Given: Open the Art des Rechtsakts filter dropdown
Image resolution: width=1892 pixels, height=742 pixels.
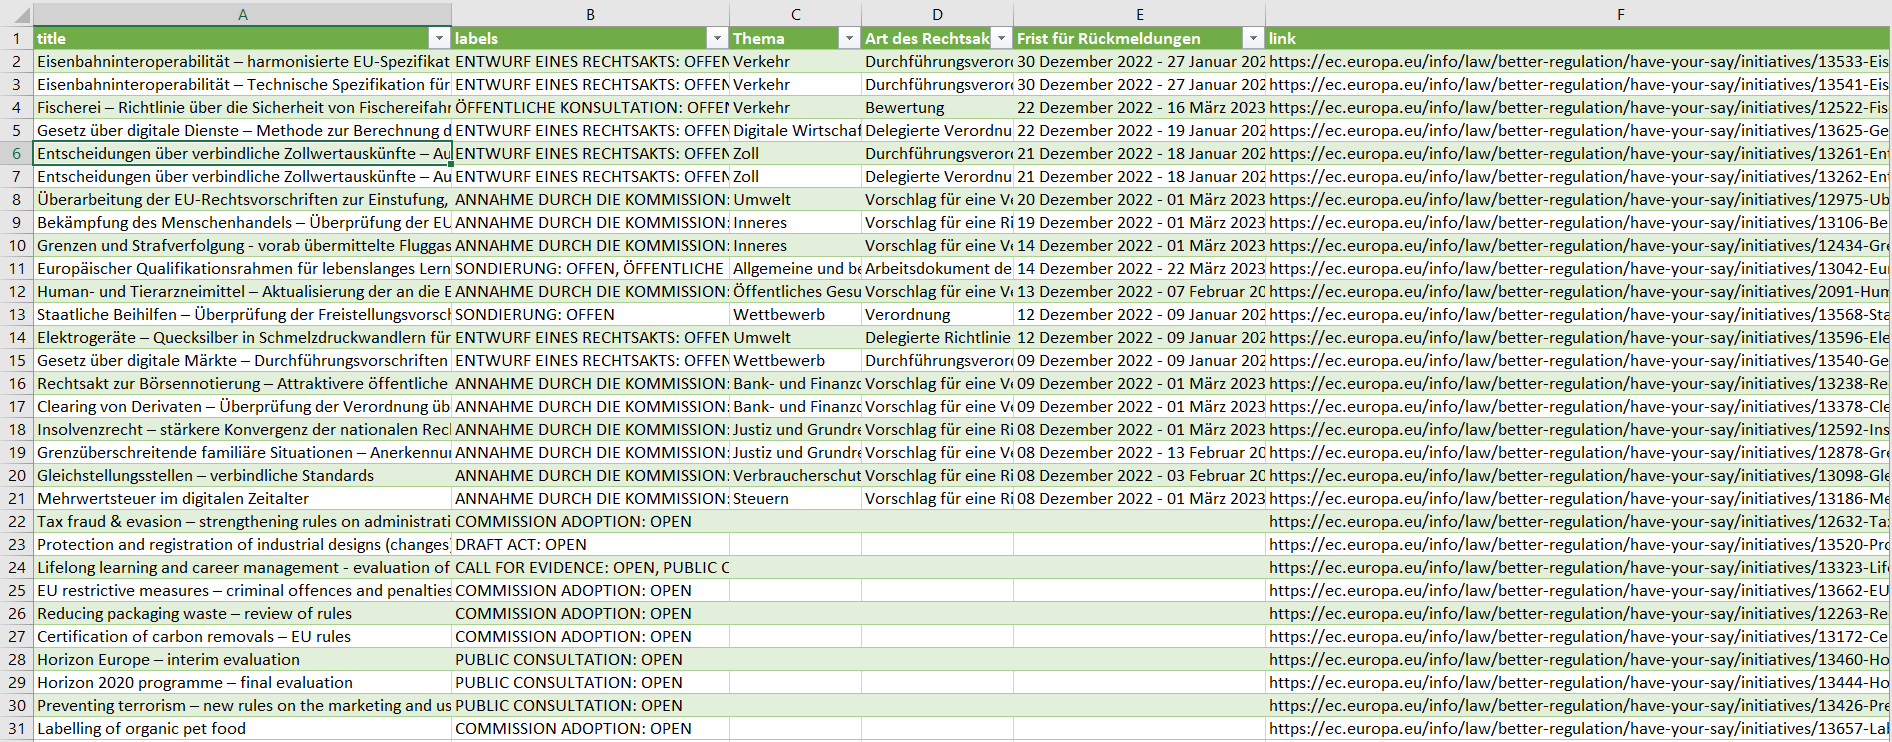Looking at the screenshot, I should [x=1001, y=38].
